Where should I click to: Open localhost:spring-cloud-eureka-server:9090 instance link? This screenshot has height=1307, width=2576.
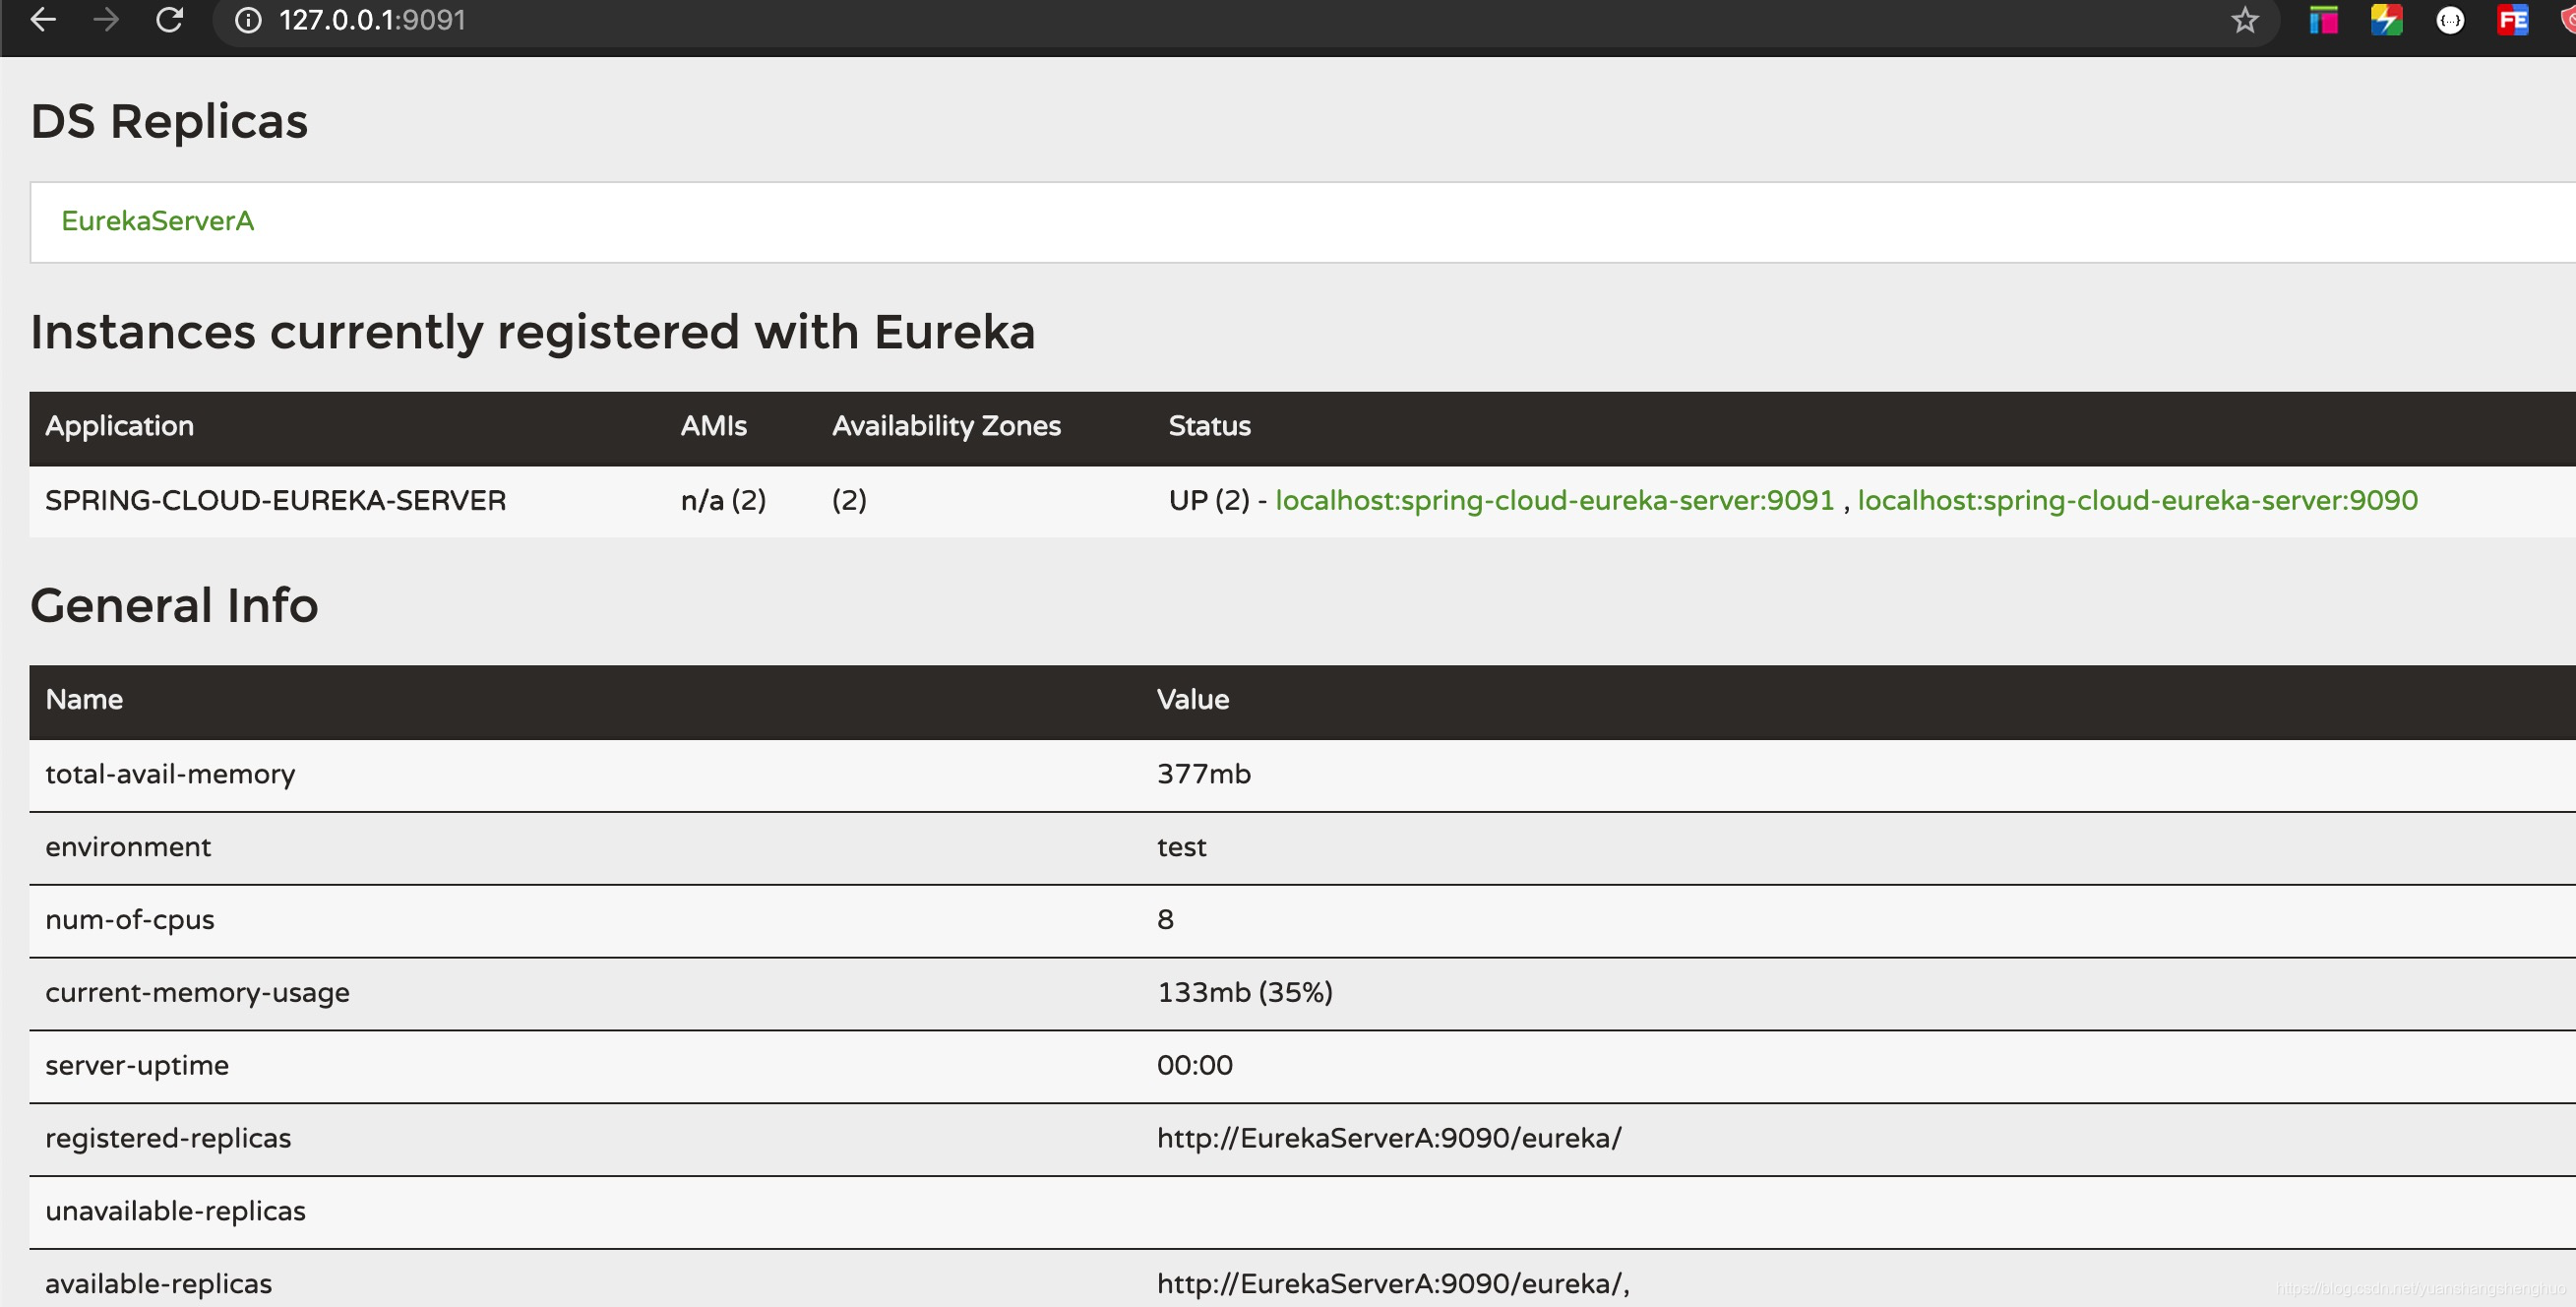[x=2137, y=500]
